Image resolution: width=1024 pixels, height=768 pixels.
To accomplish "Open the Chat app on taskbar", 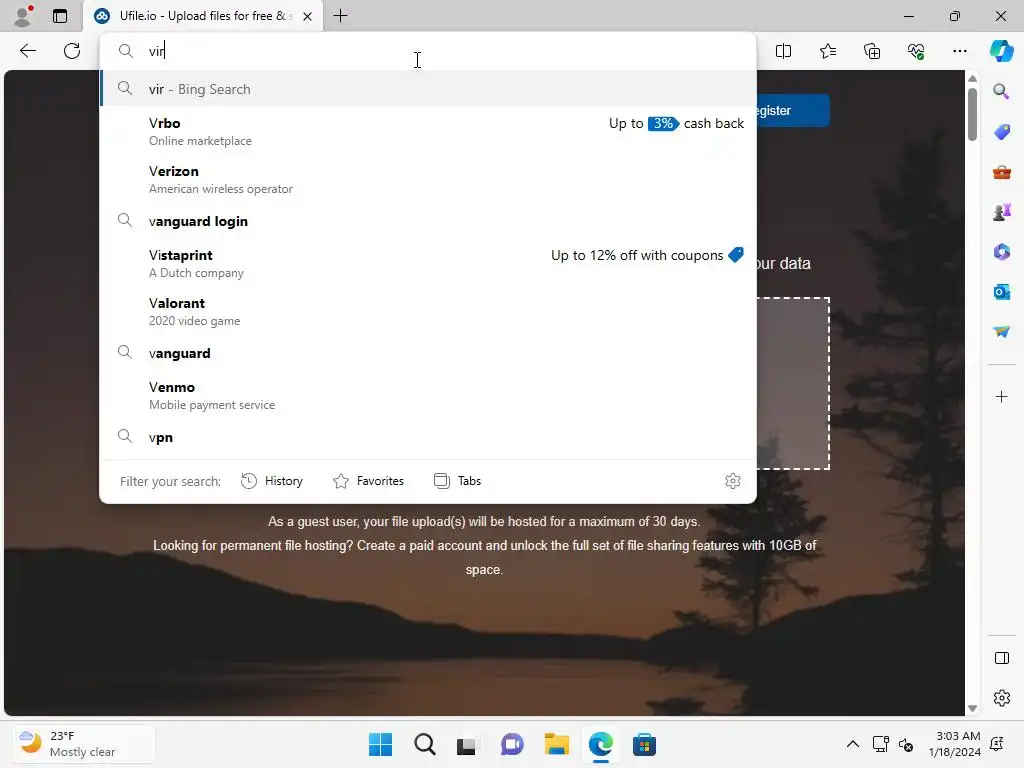I will point(513,744).
